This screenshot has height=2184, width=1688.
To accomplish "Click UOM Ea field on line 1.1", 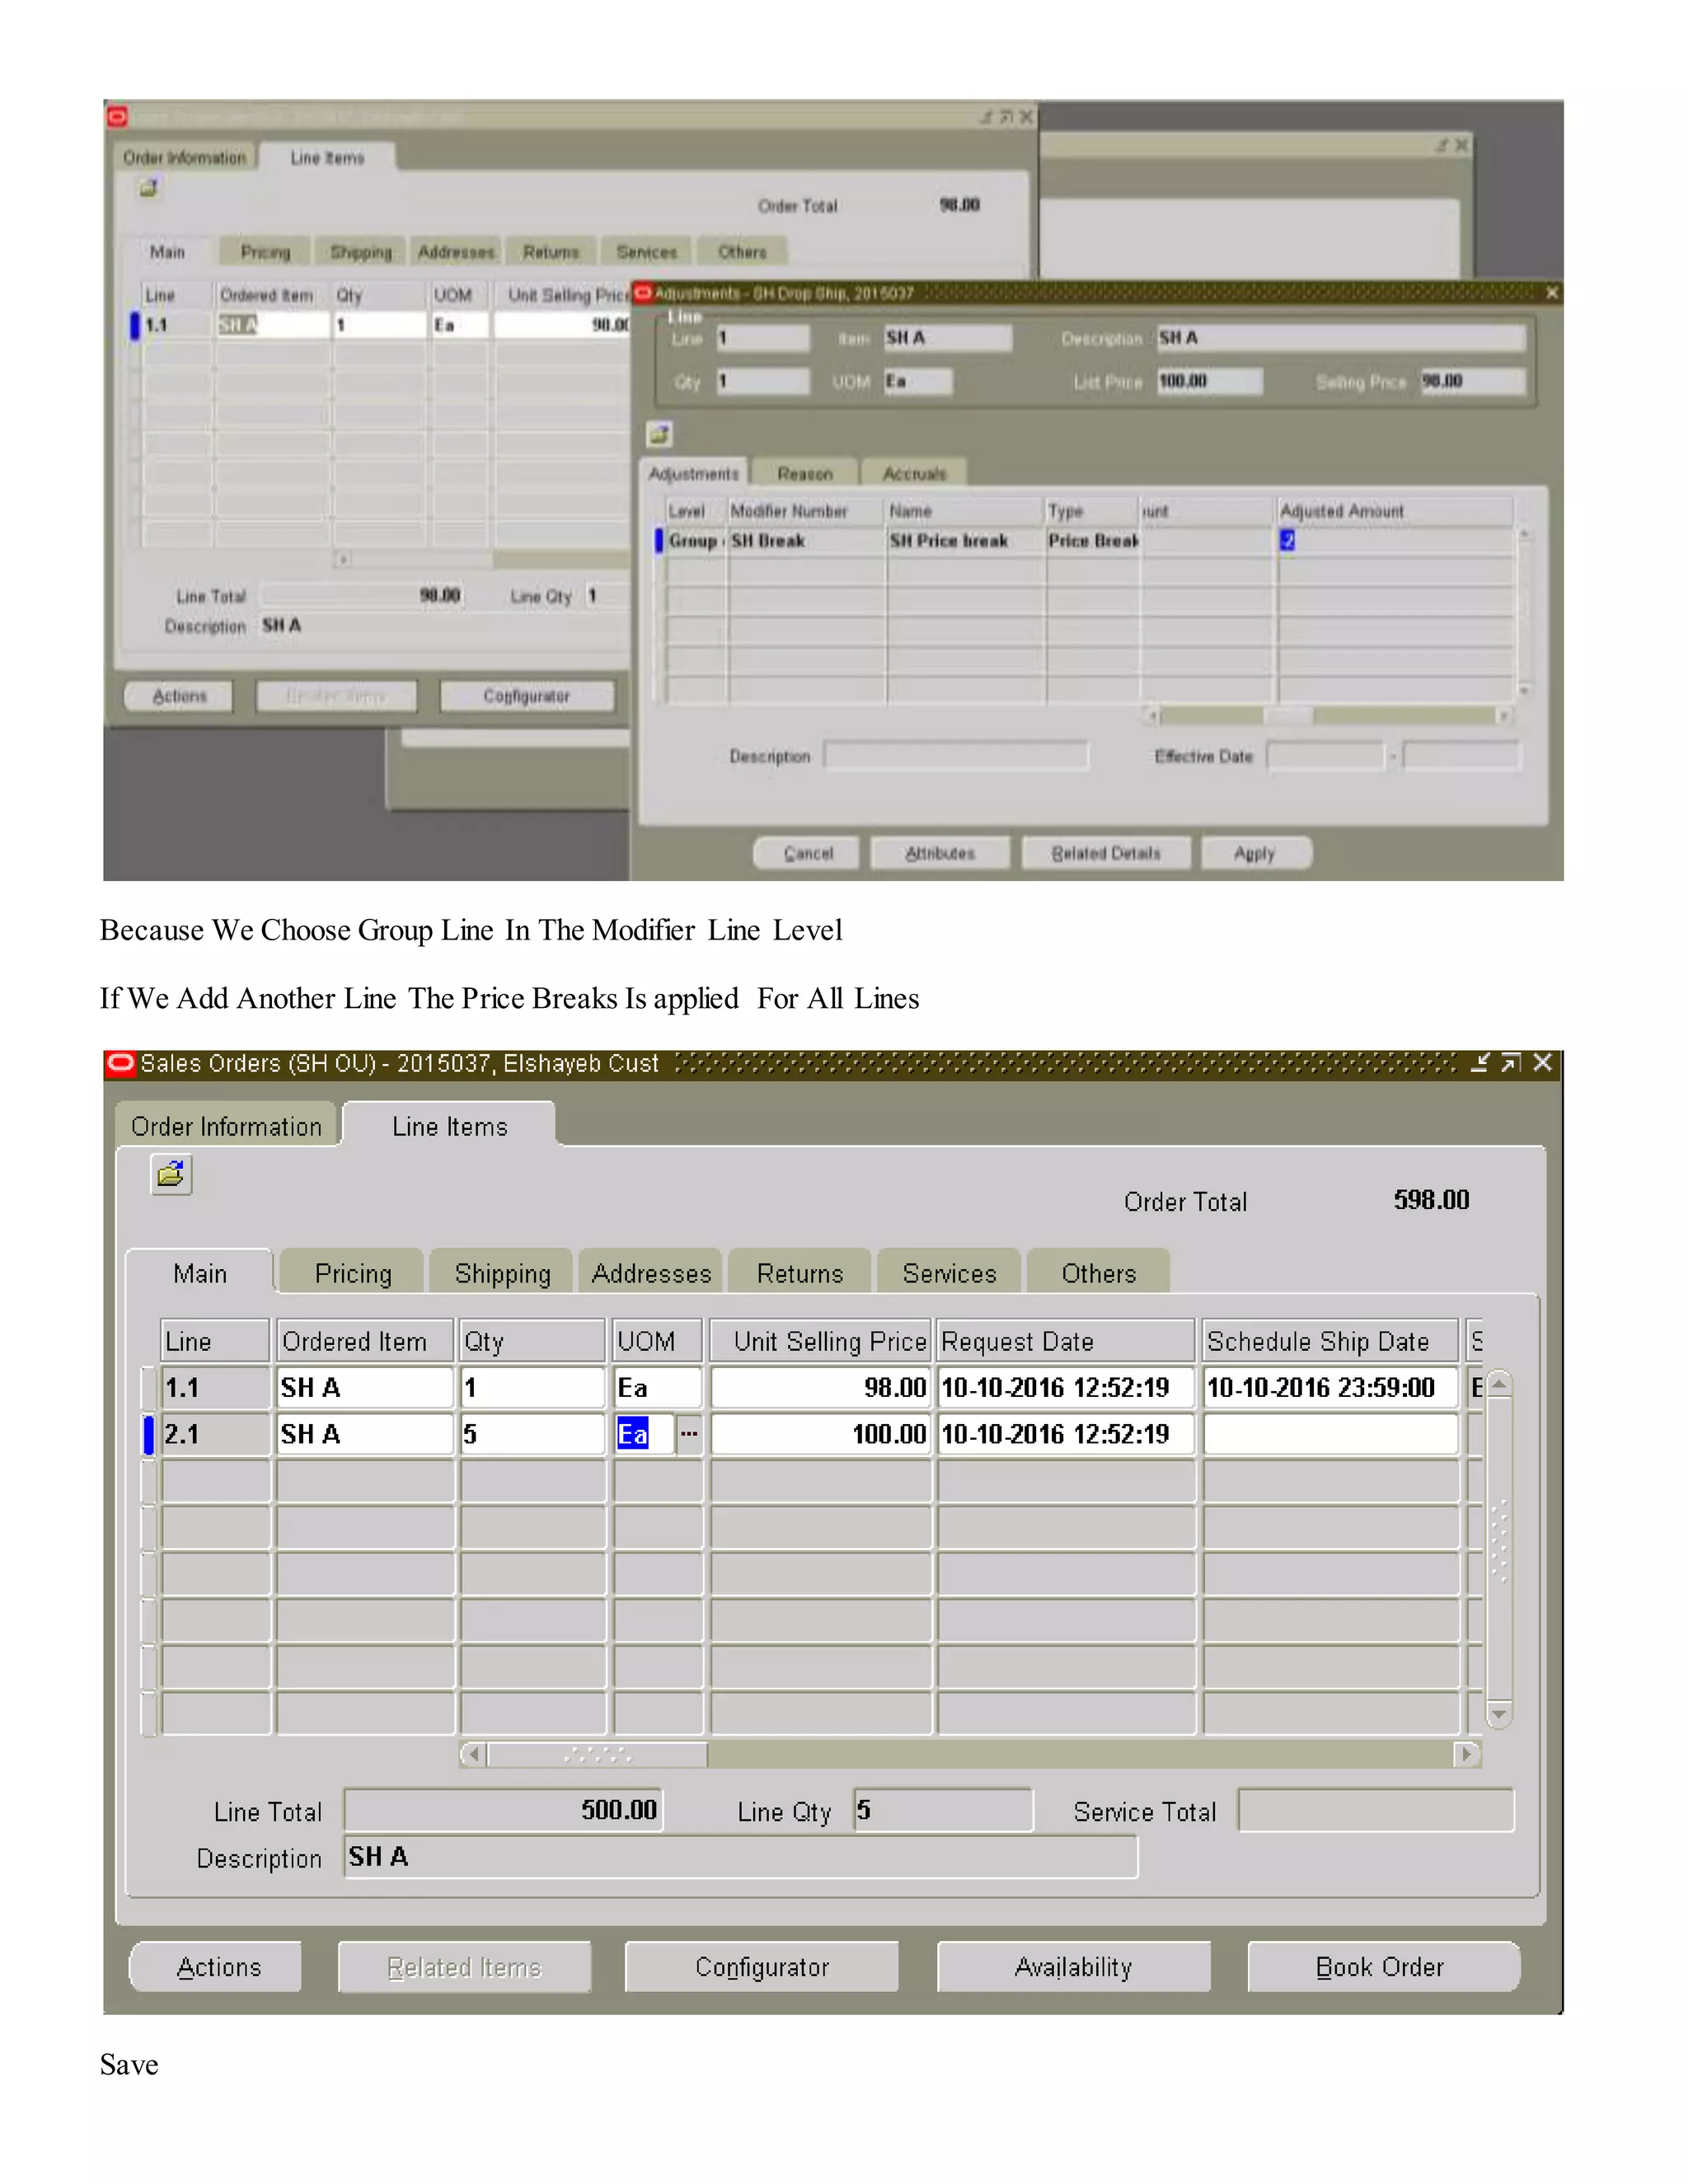I will coord(657,1388).
